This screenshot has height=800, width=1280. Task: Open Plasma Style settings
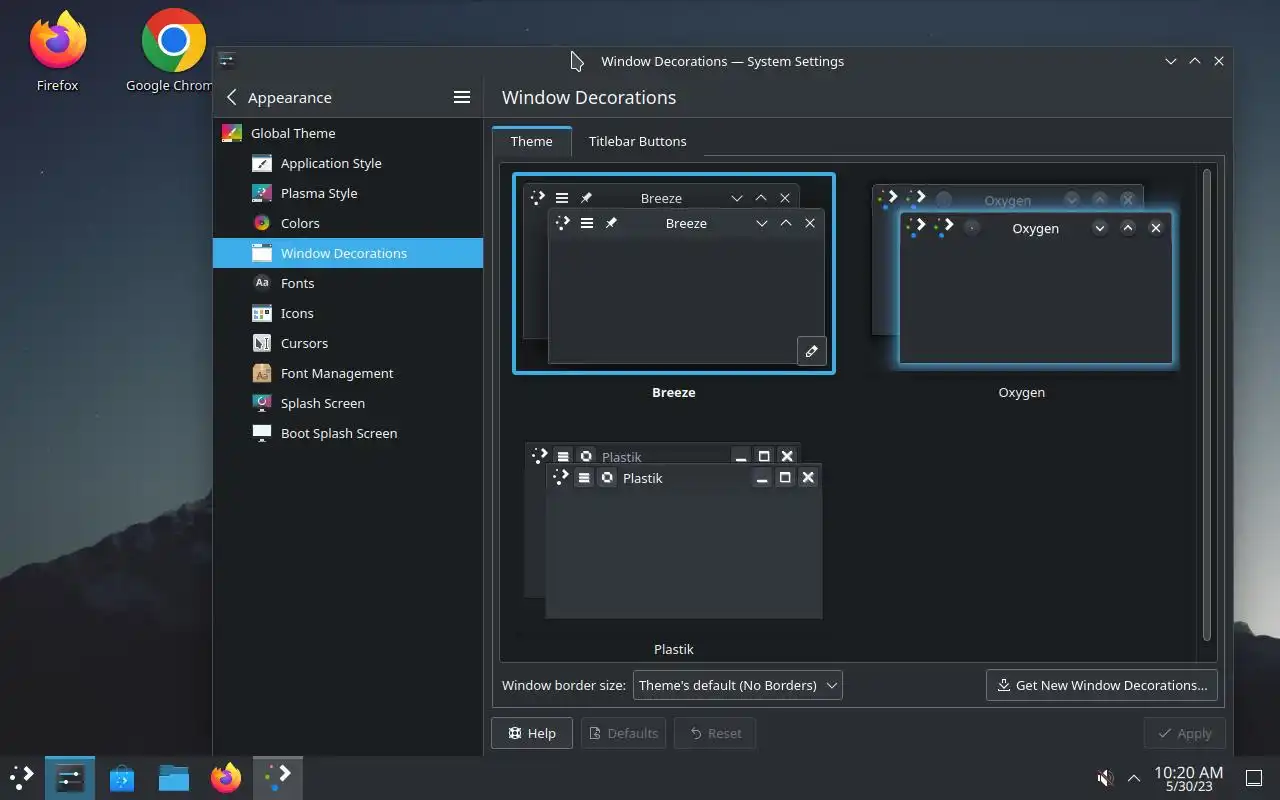pyautogui.click(x=348, y=193)
